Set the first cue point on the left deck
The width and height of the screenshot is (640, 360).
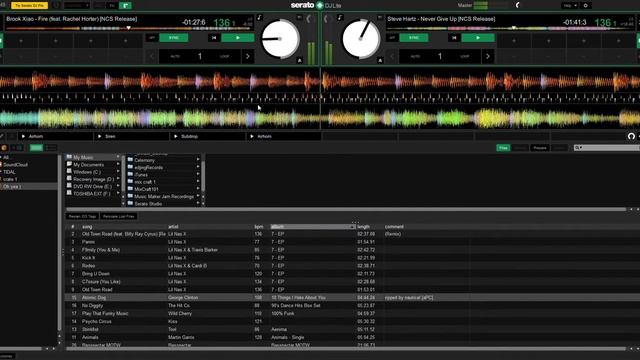pos(21,41)
